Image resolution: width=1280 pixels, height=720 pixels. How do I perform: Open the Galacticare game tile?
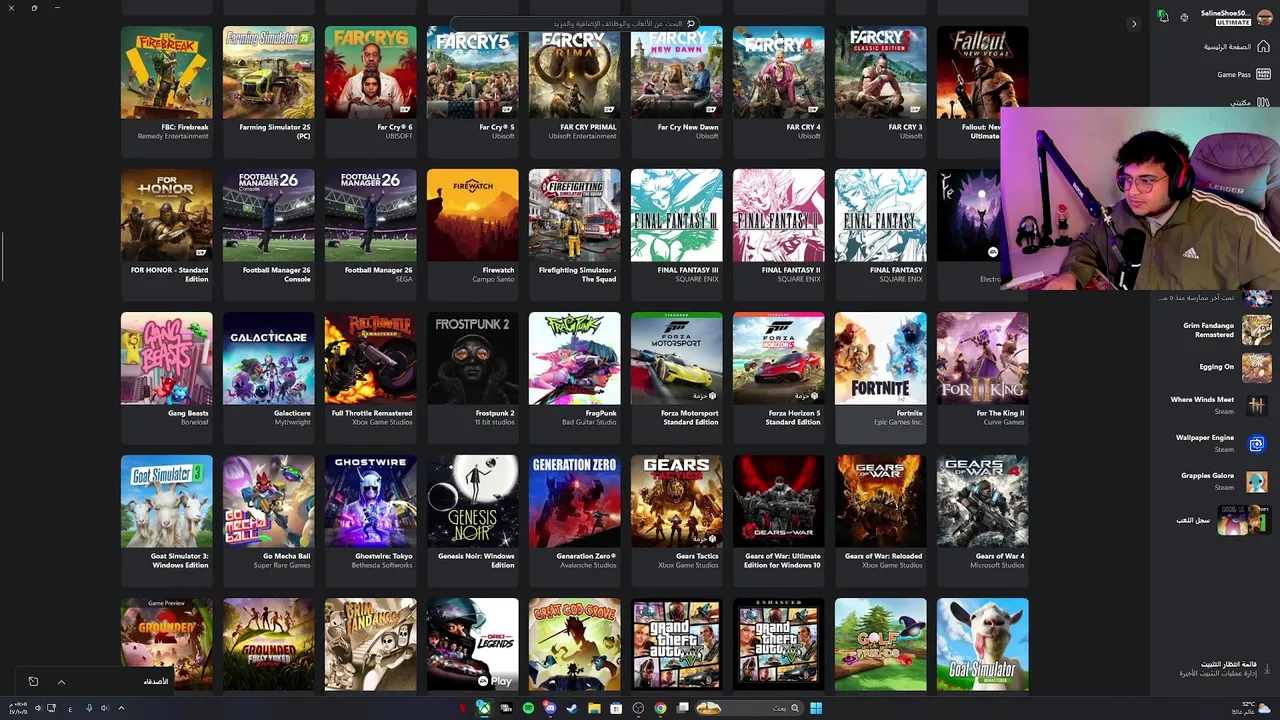point(268,377)
